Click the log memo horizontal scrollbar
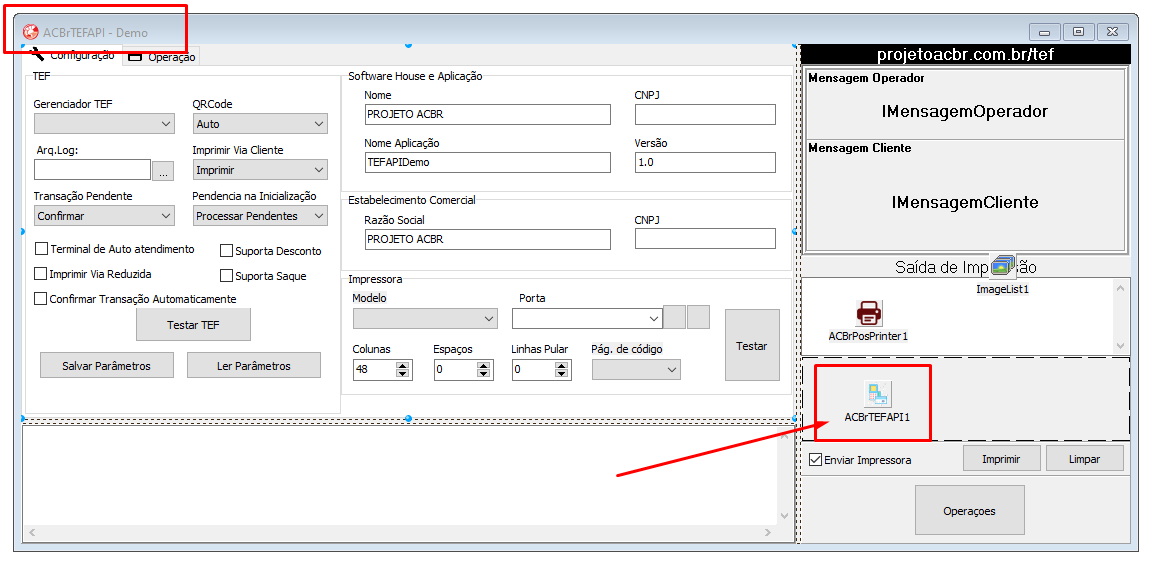 click(401, 532)
